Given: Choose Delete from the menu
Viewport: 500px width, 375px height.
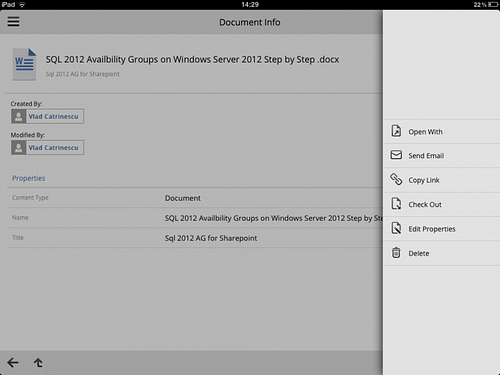Looking at the screenshot, I should click(x=441, y=253).
